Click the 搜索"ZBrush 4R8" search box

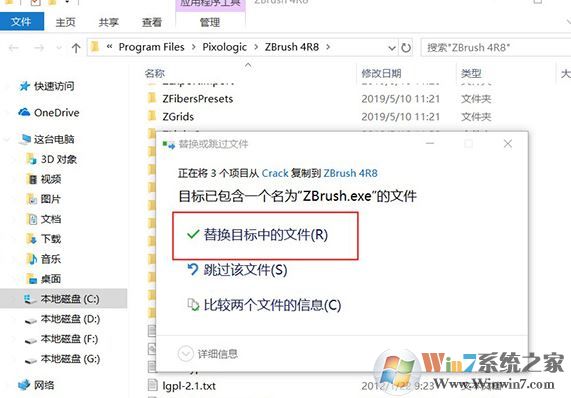(495, 48)
